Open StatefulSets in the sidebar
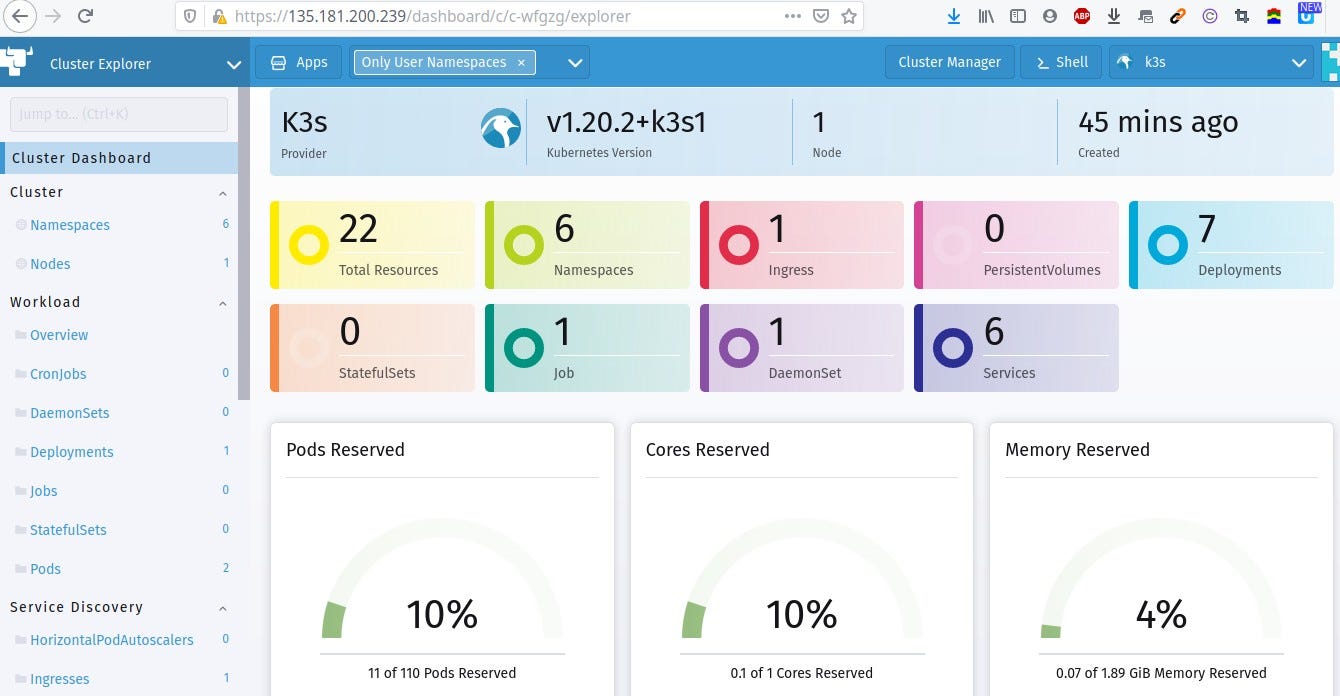 [68, 530]
